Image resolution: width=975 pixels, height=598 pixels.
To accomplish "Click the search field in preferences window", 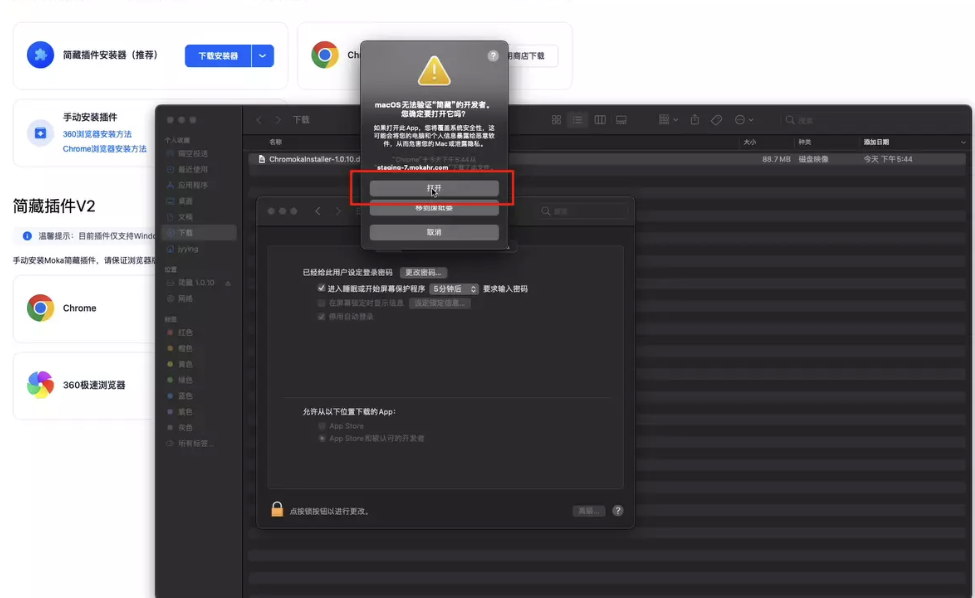I will click(583, 211).
